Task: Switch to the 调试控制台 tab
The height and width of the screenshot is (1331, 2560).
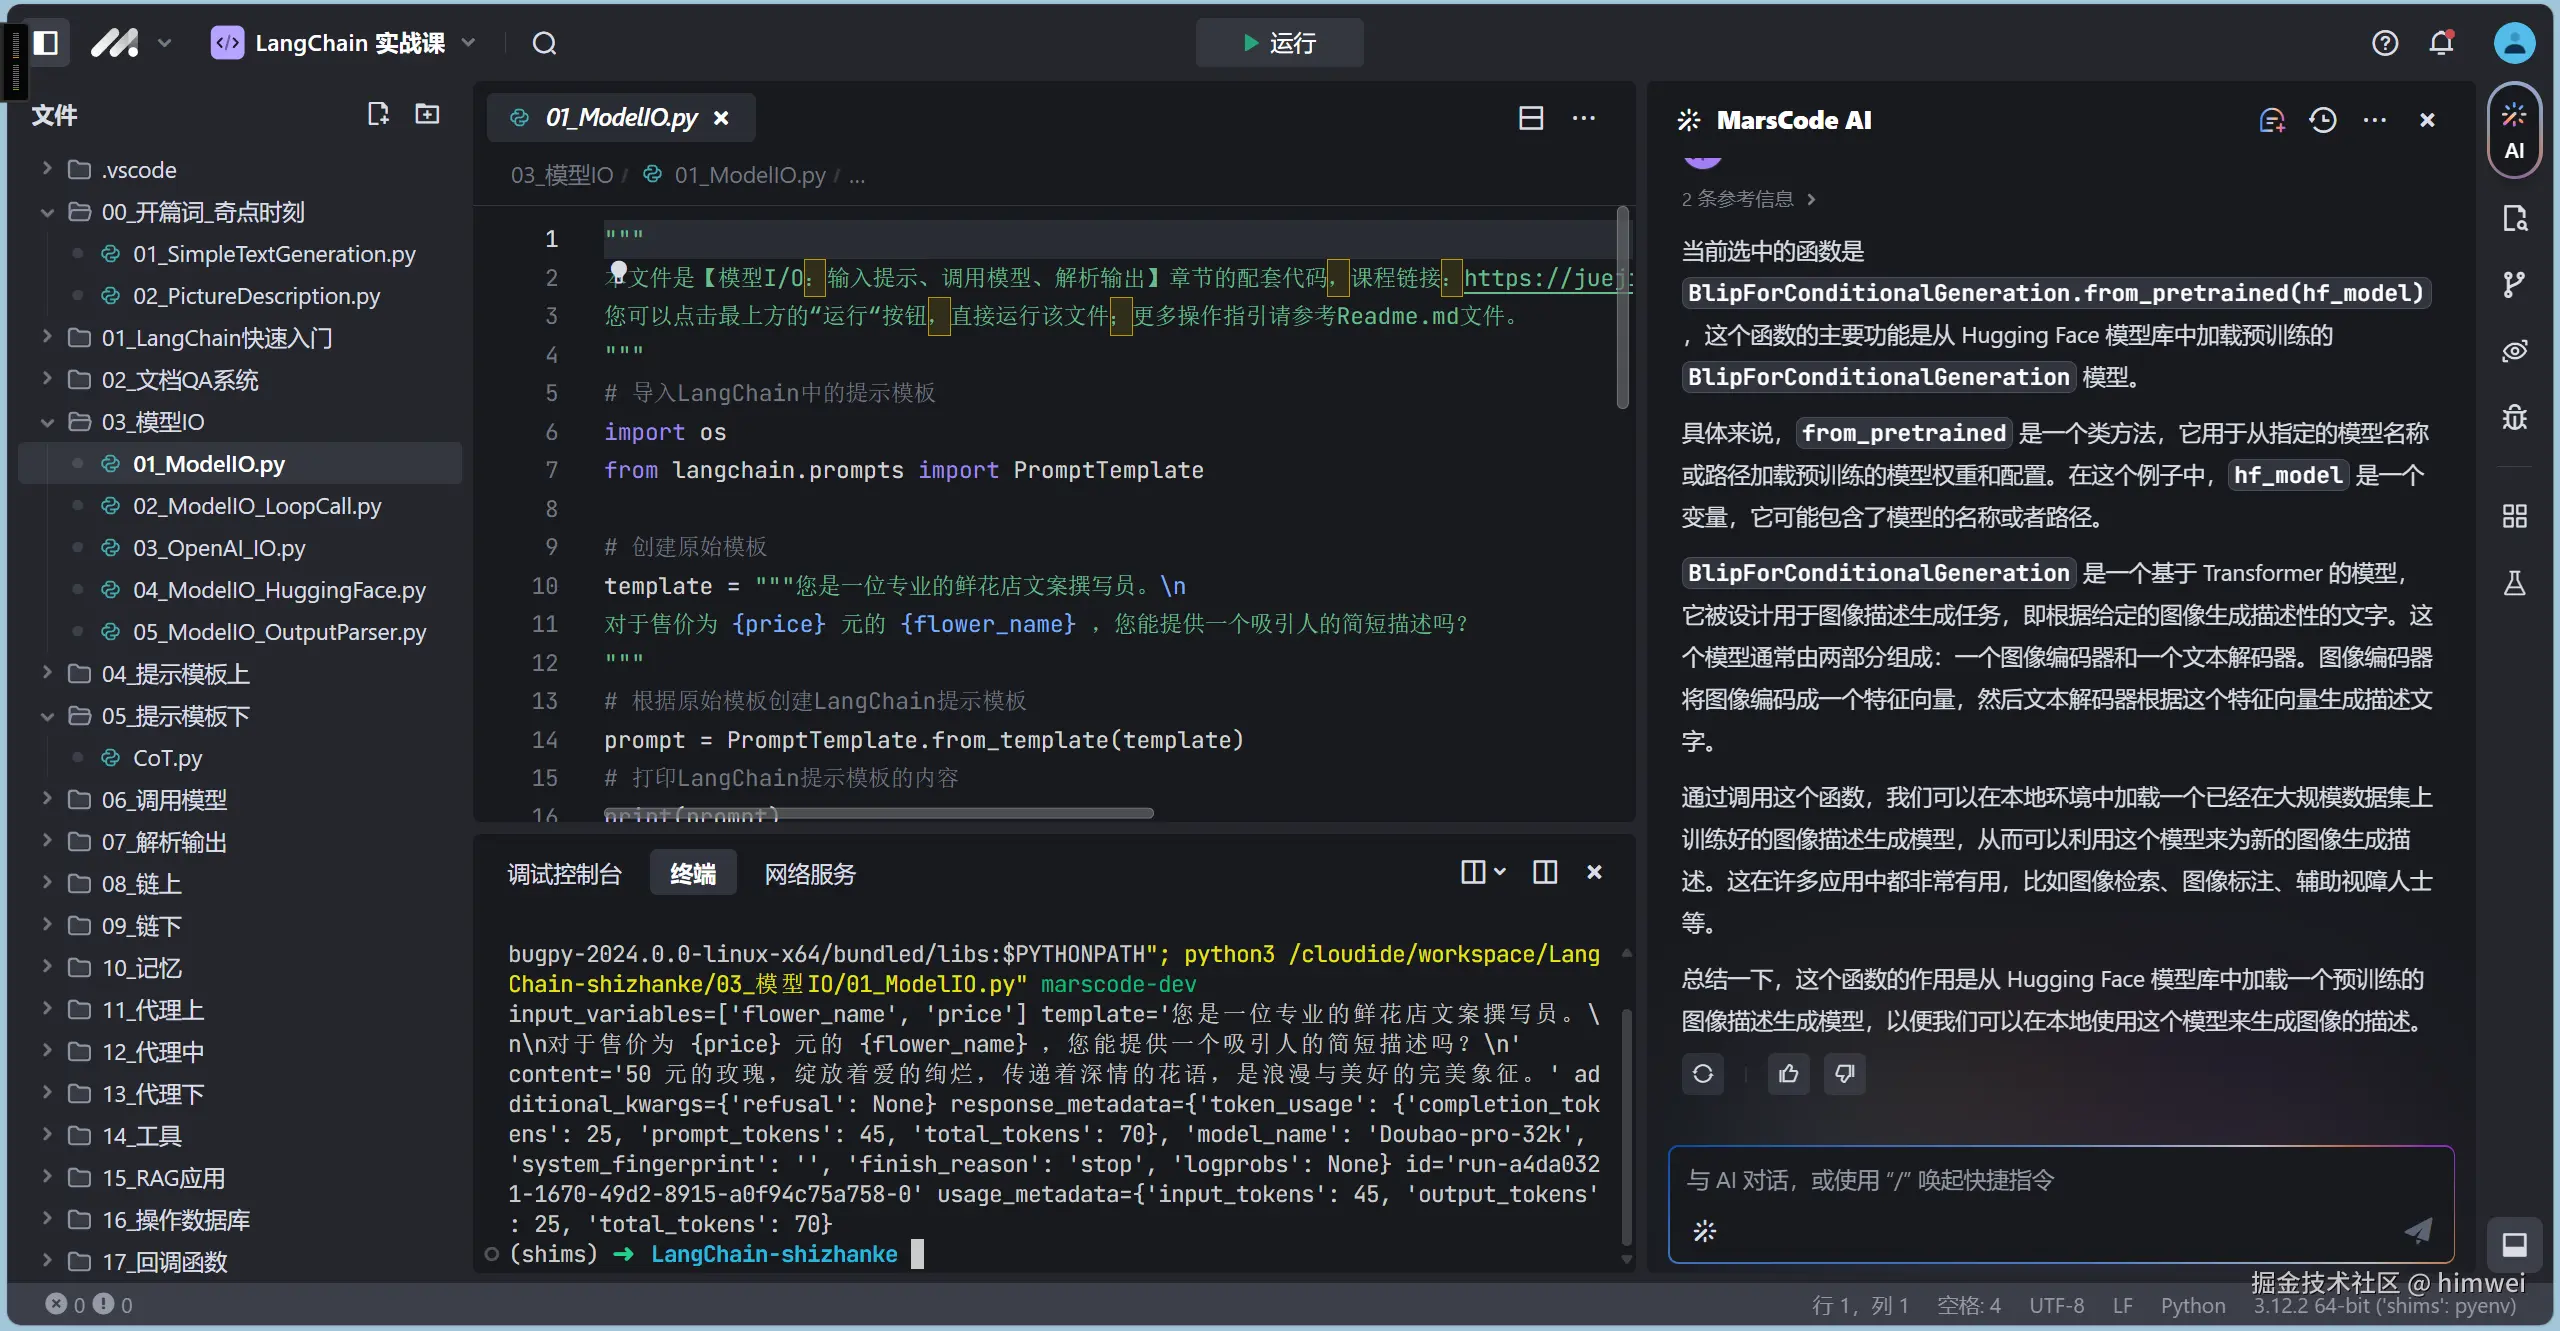Action: pyautogui.click(x=563, y=873)
